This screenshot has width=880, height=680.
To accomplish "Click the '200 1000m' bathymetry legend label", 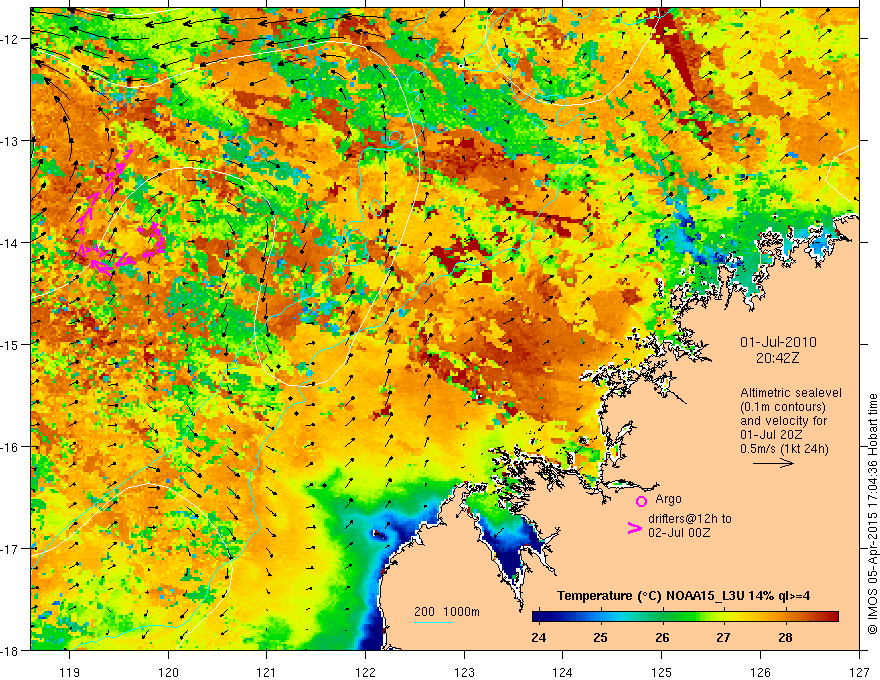I will click(x=447, y=612).
